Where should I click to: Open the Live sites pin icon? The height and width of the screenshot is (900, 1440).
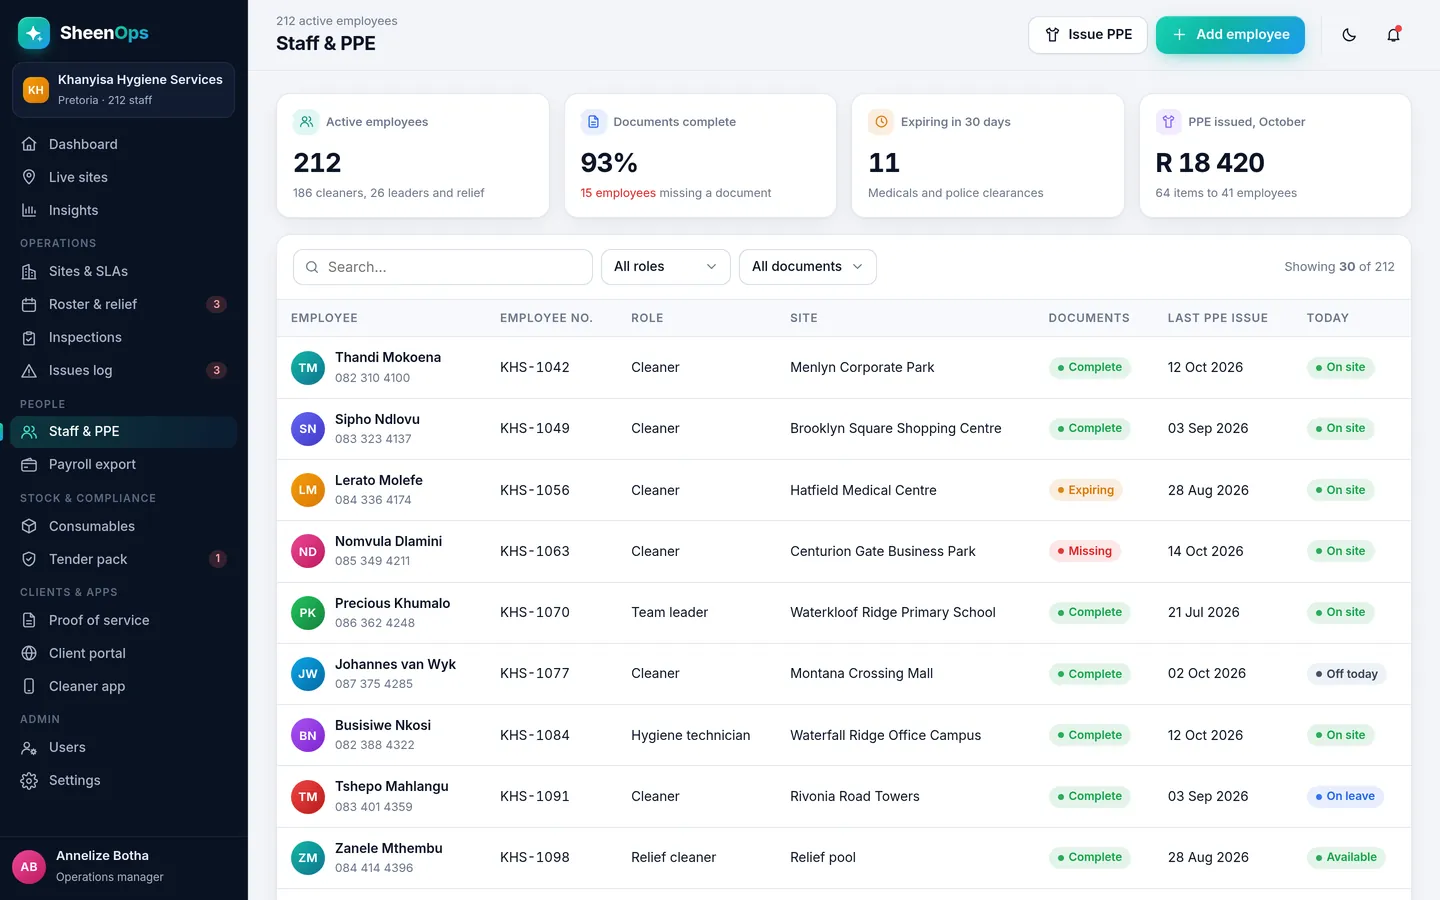click(29, 177)
